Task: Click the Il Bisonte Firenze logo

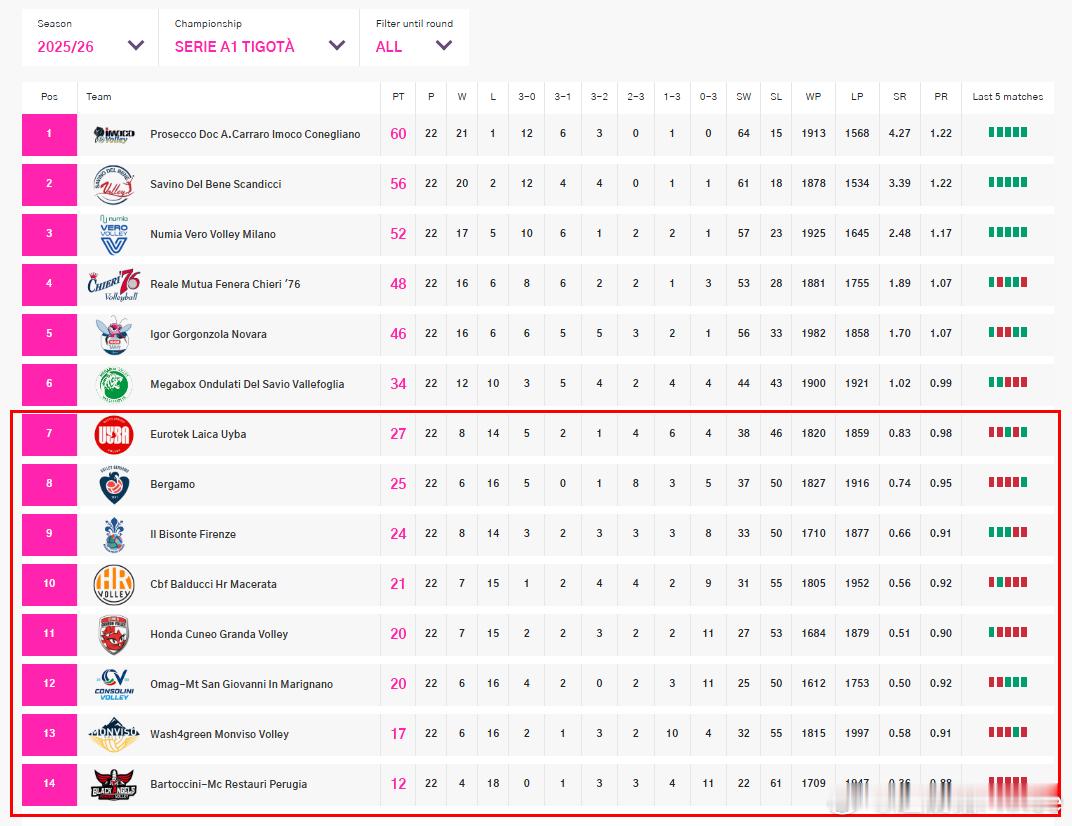Action: pyautogui.click(x=113, y=534)
